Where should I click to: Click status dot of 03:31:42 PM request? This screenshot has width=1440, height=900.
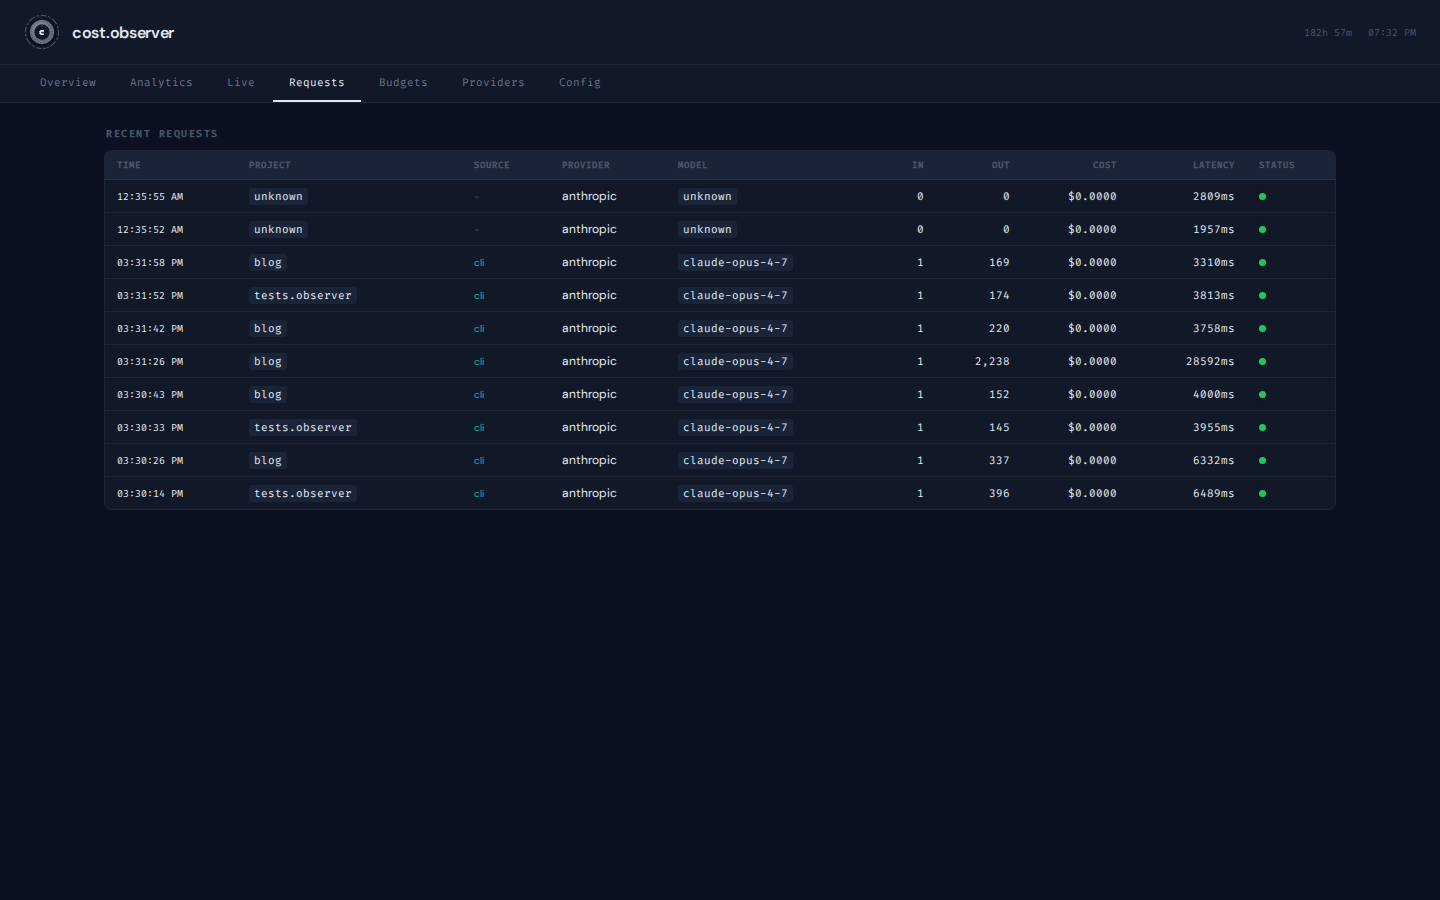click(x=1262, y=329)
